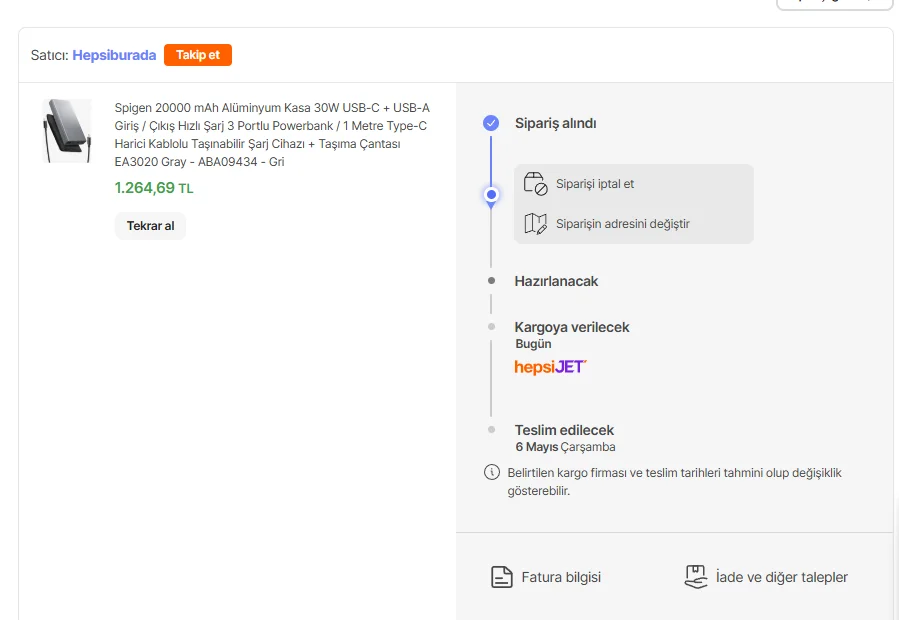Click the Teslim edilecek step dot
The width and height of the screenshot is (899, 620).
491,429
